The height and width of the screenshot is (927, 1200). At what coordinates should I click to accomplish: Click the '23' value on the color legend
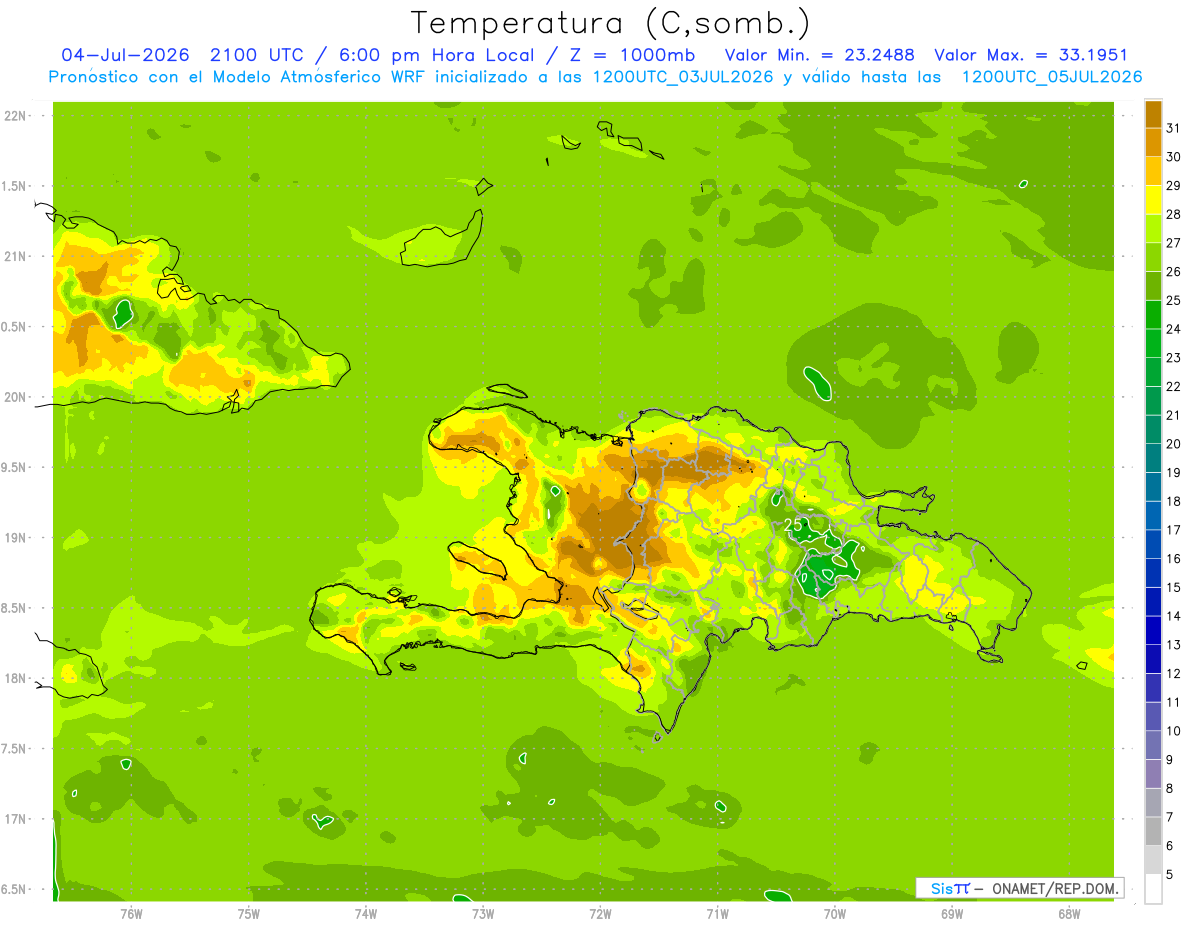(1174, 358)
